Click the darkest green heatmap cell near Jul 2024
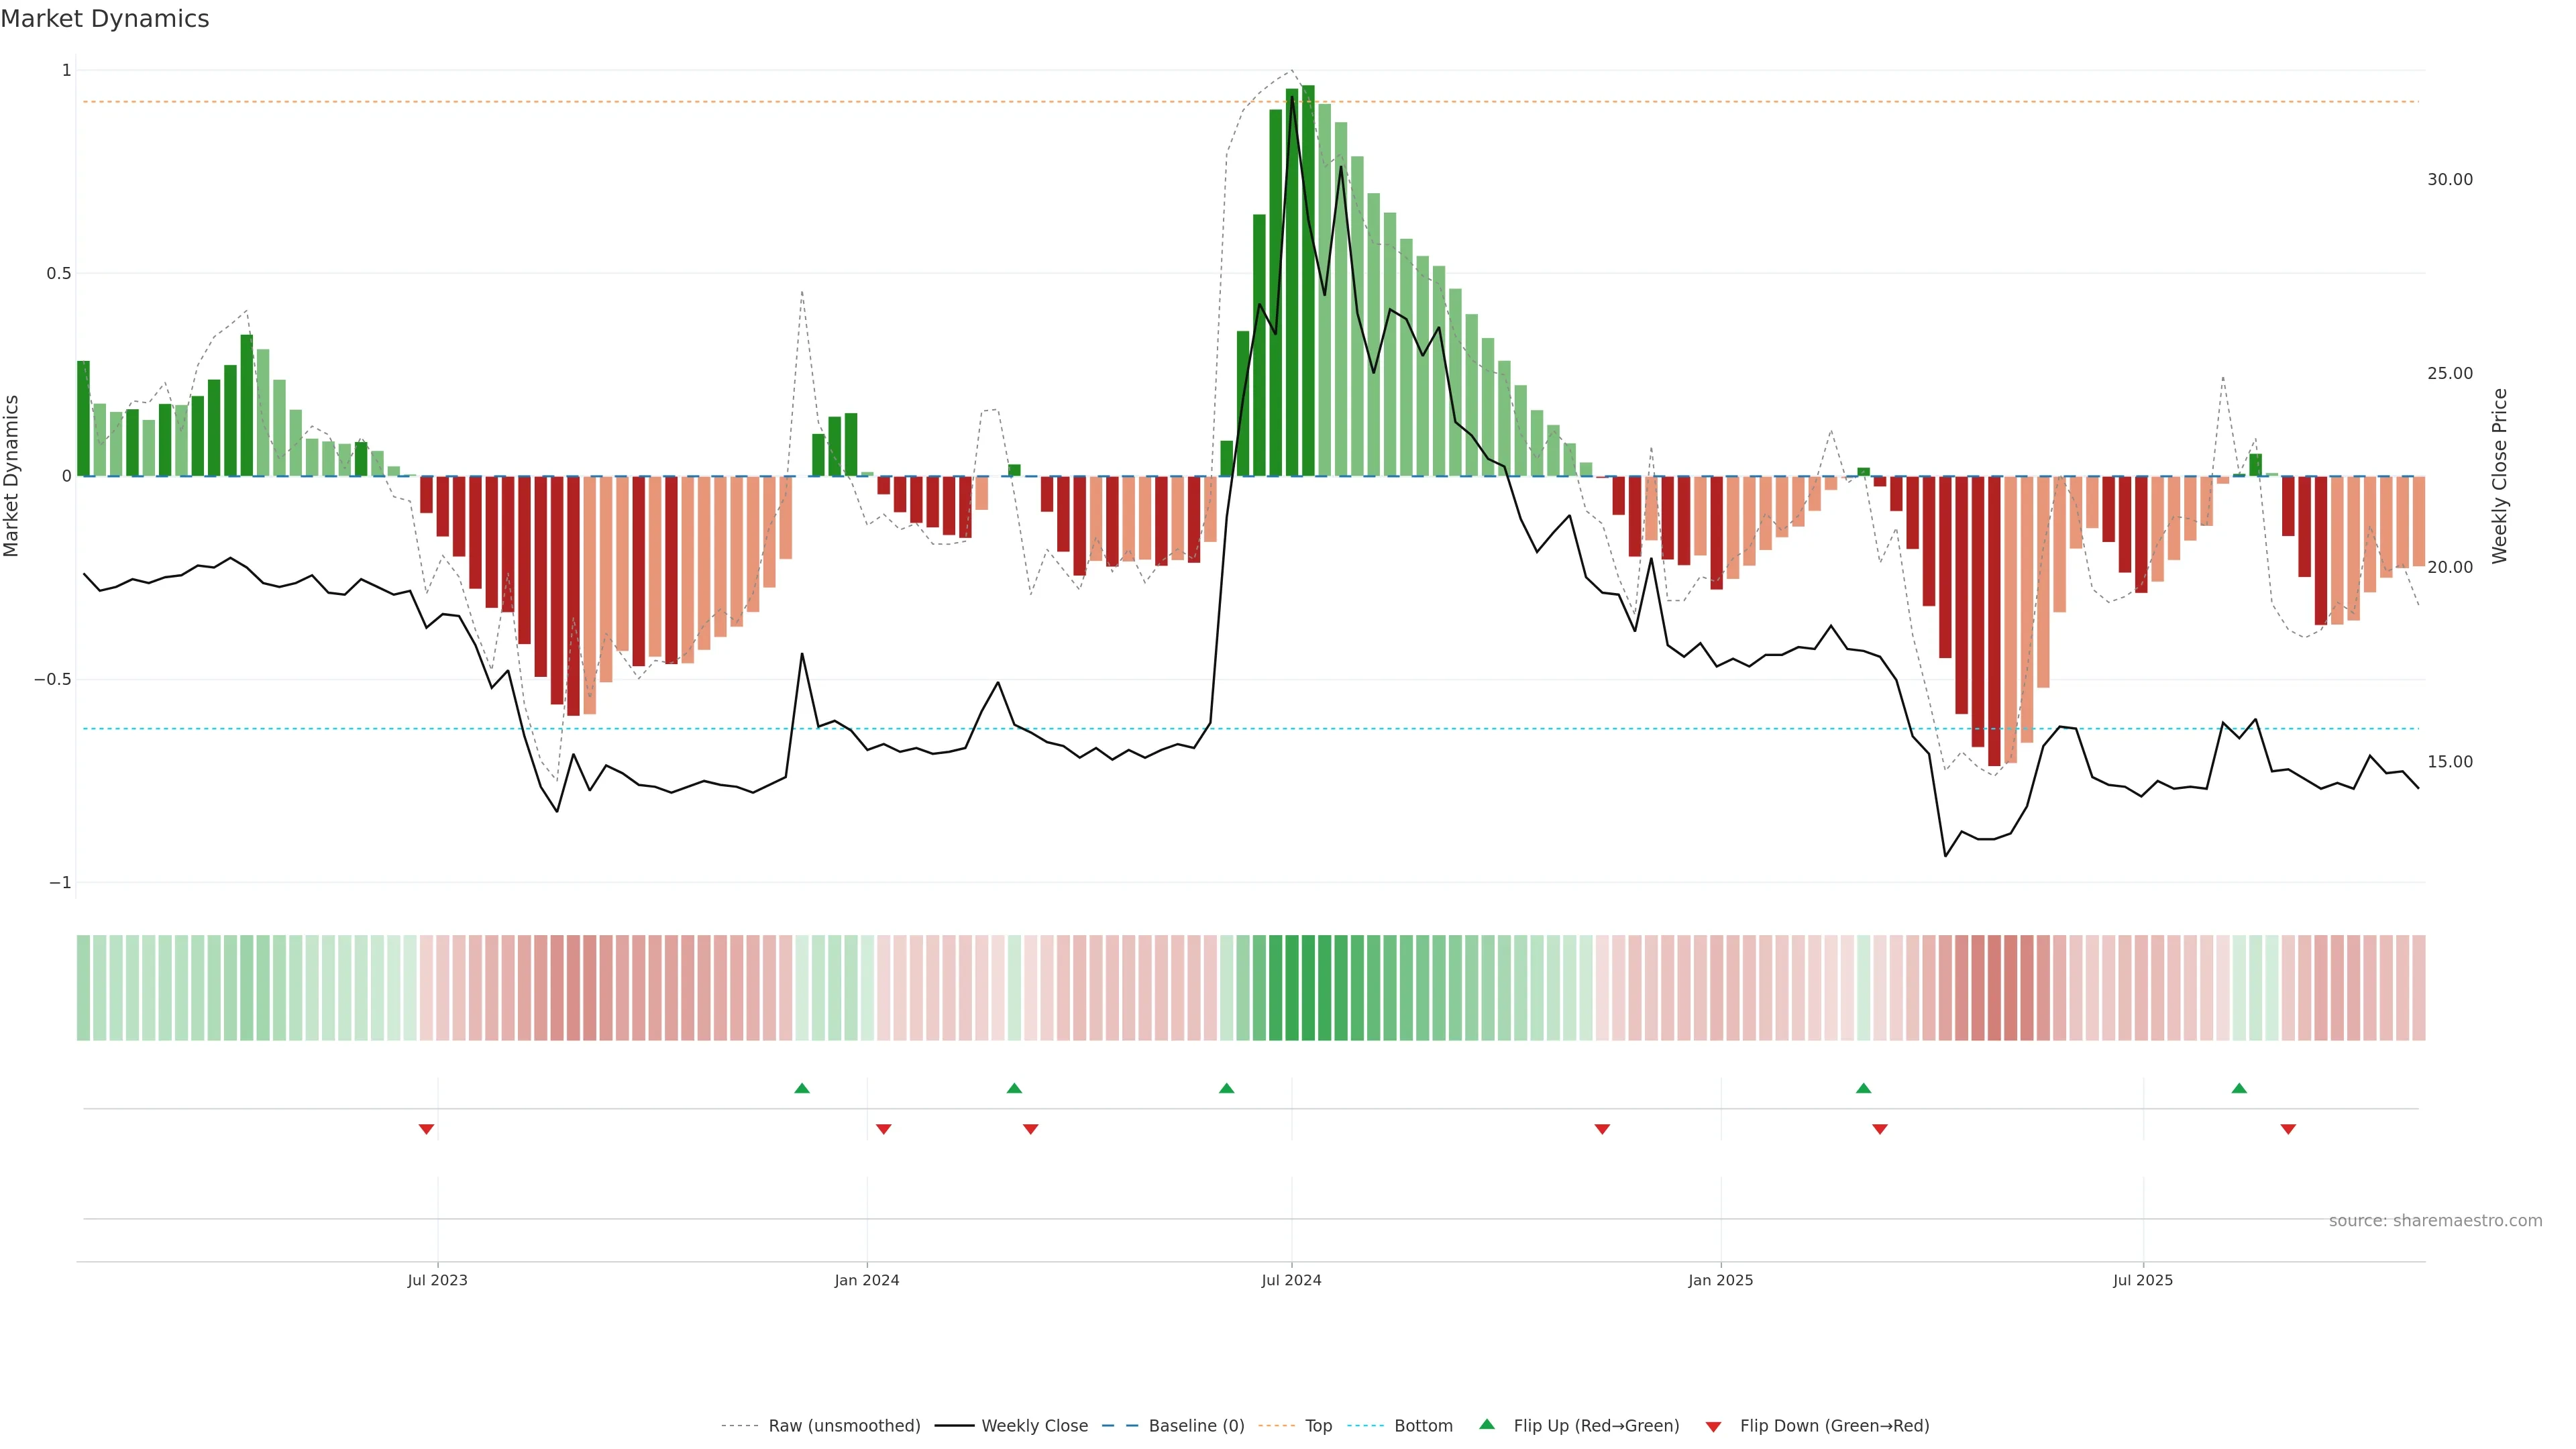This screenshot has height=1449, width=2576. [x=1308, y=987]
